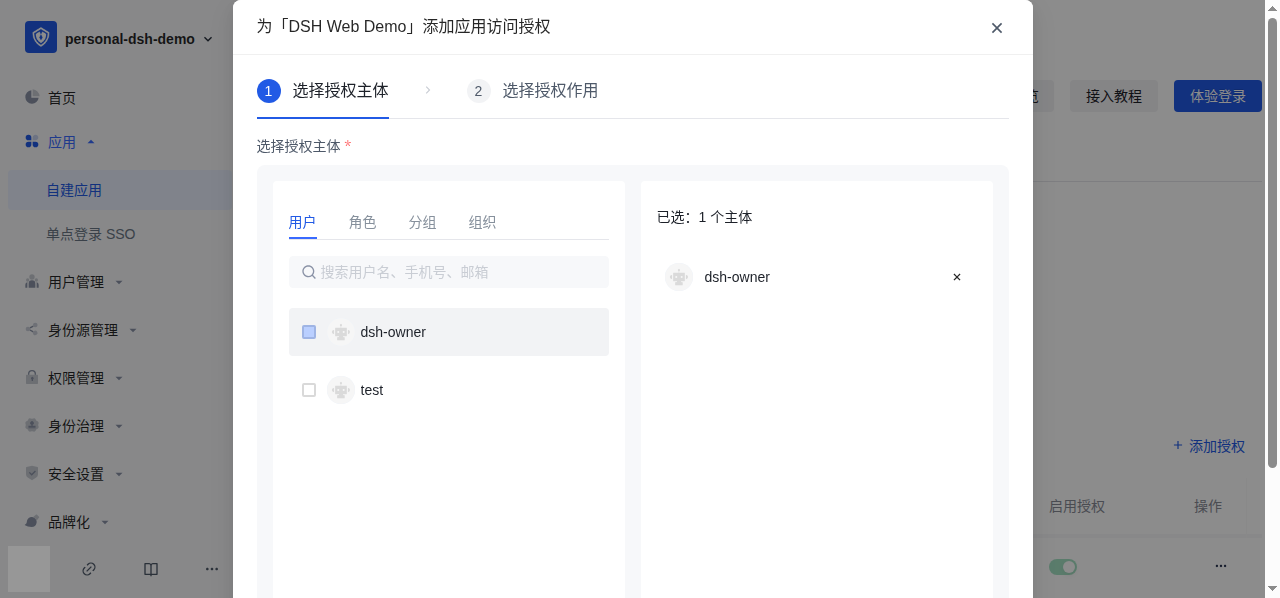
Task: Click the link icon in sidebar footer
Action: pos(89,569)
